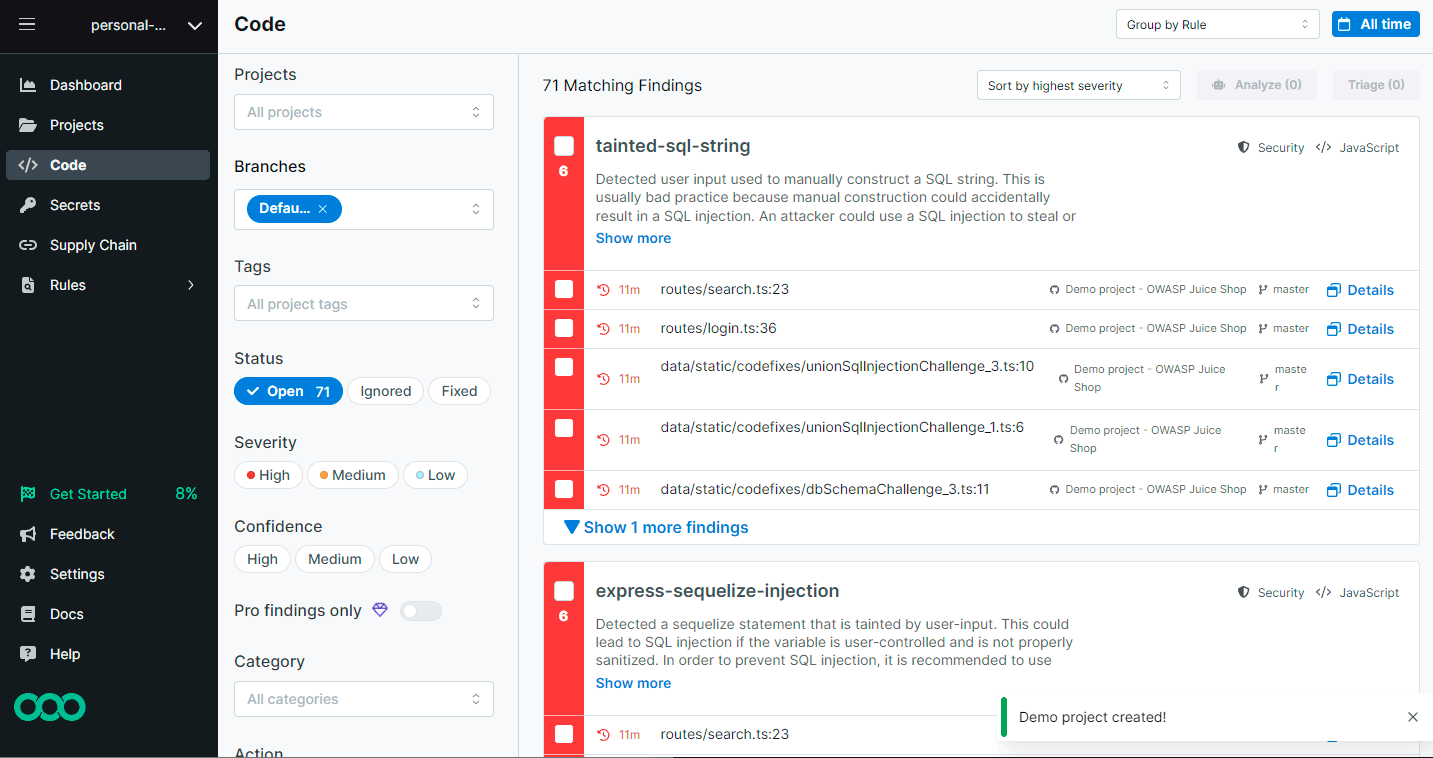
Task: Open Sort by highest severity dropdown
Action: [x=1078, y=85]
